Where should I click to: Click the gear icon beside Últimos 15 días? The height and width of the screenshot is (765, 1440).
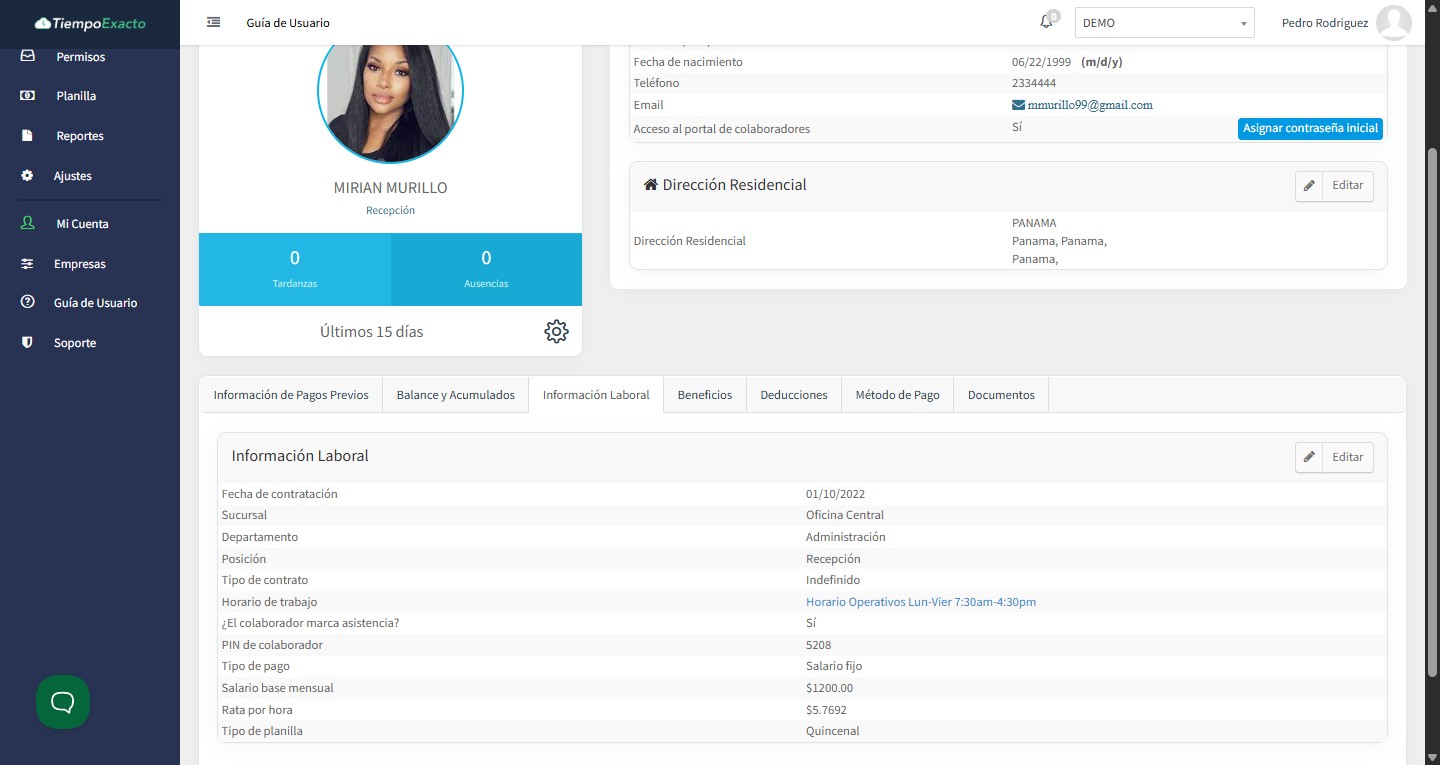tap(556, 332)
